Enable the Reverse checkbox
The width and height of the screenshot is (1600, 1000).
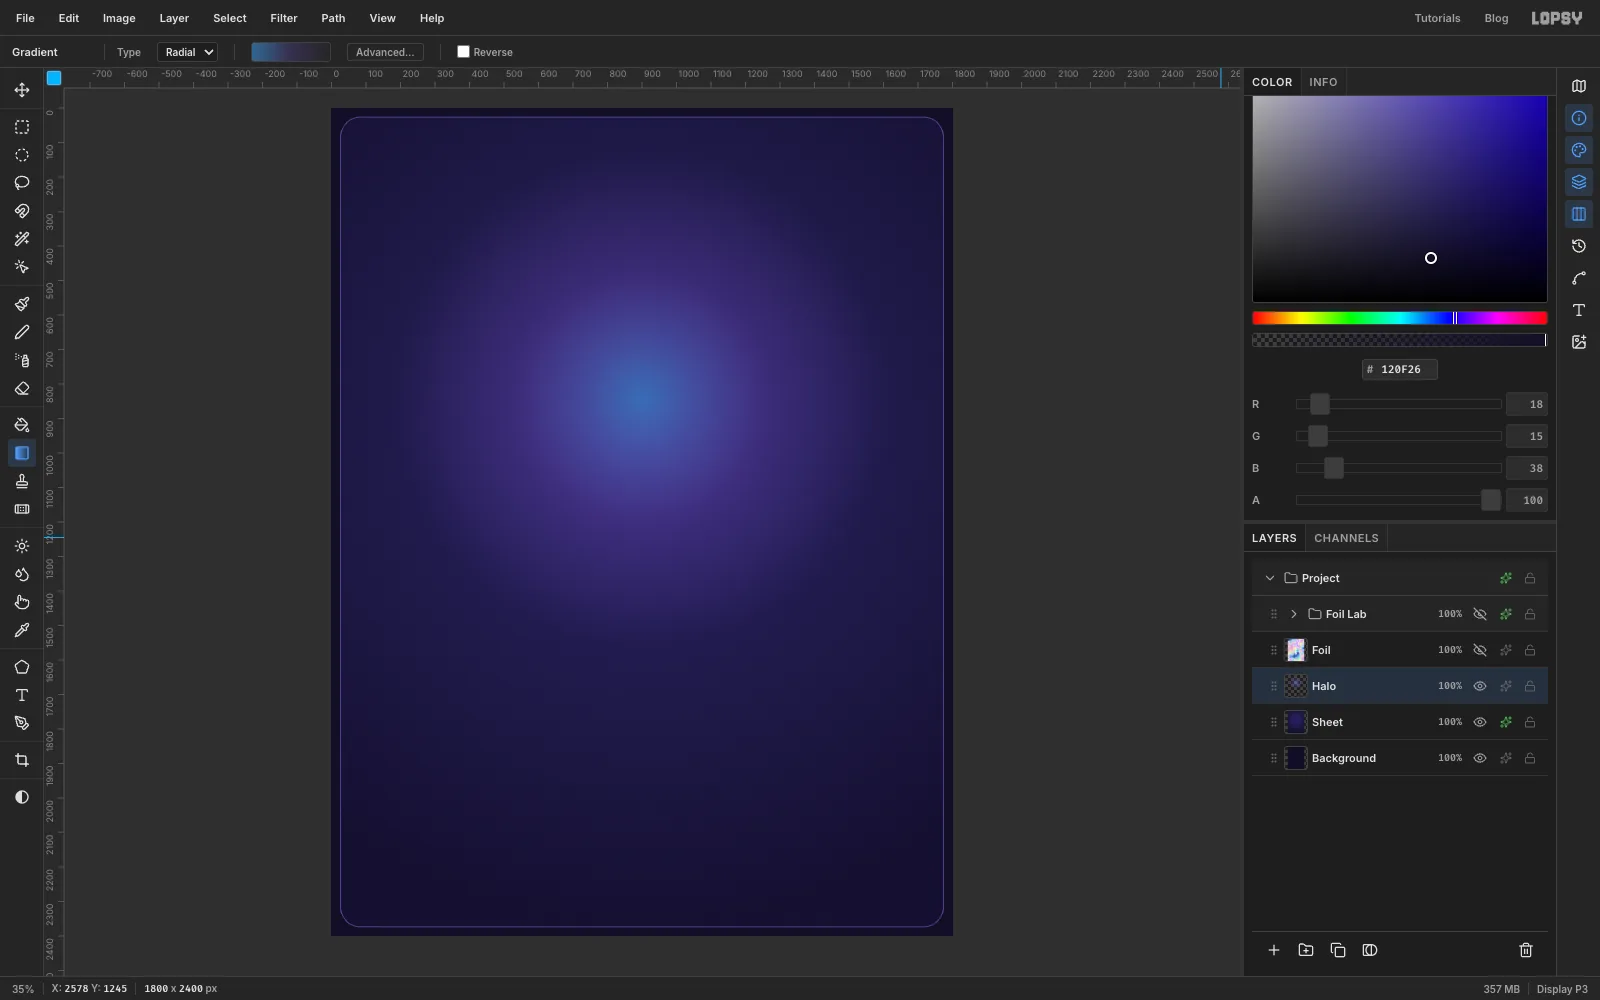coord(463,52)
